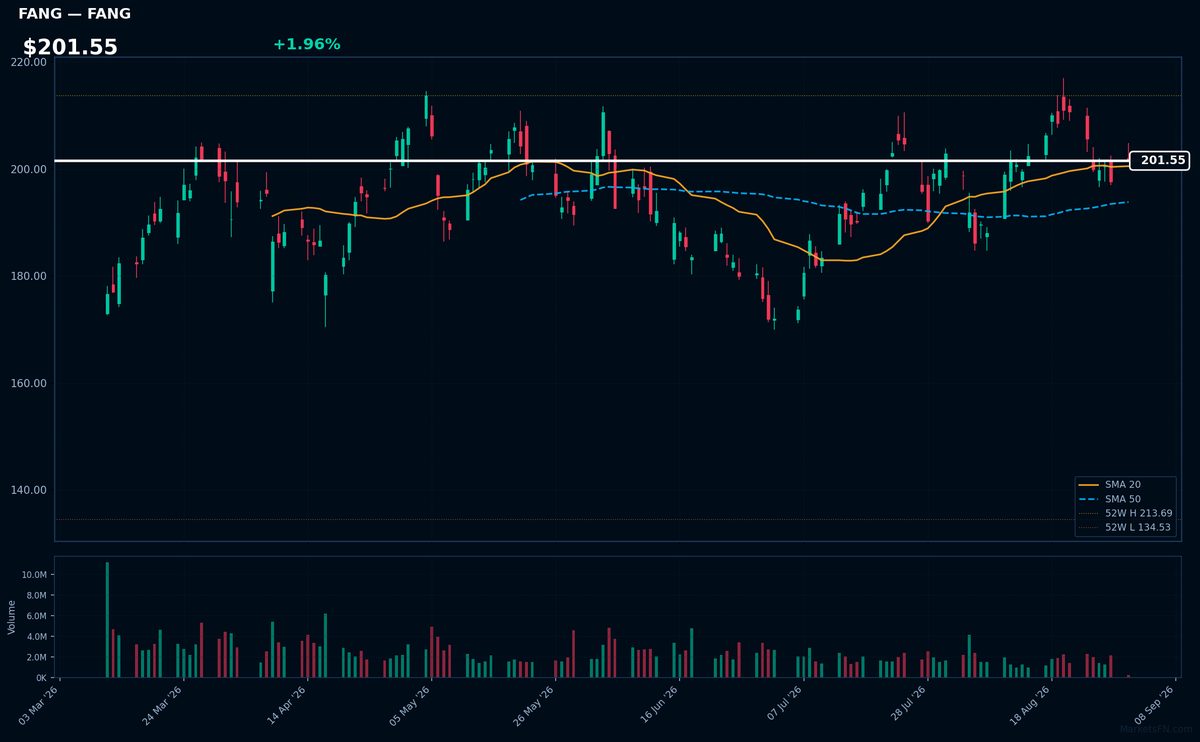Click the 16 Jun '26 date label
Viewport: 1200px width, 742px height.
click(658, 704)
